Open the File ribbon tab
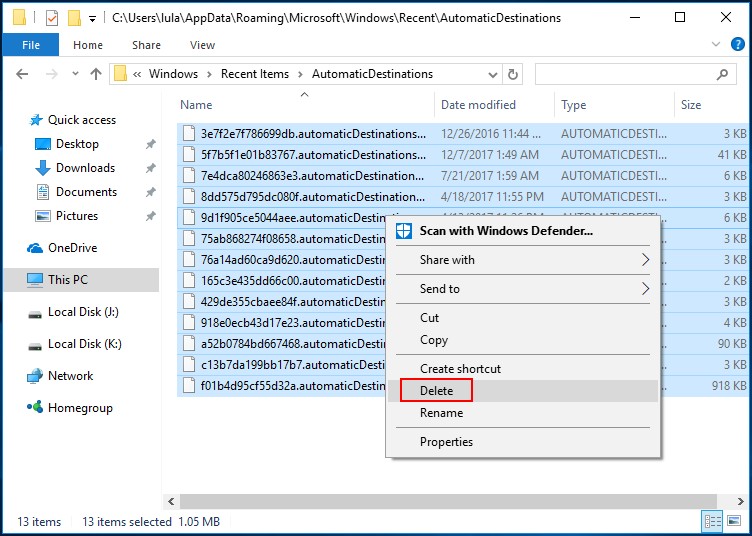The height and width of the screenshot is (536, 752). pyautogui.click(x=31, y=45)
